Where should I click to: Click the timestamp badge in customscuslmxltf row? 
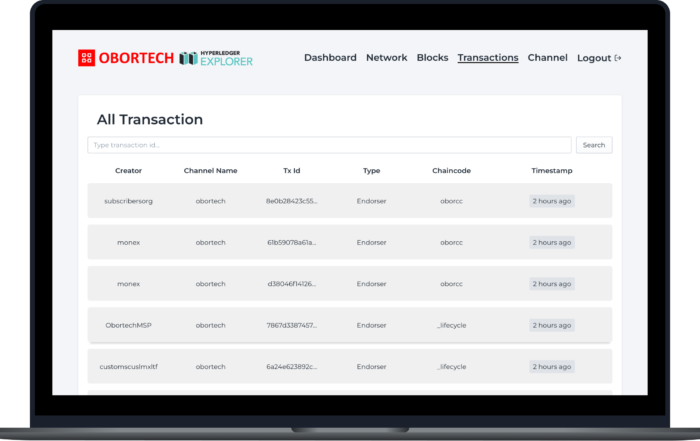[x=552, y=367]
